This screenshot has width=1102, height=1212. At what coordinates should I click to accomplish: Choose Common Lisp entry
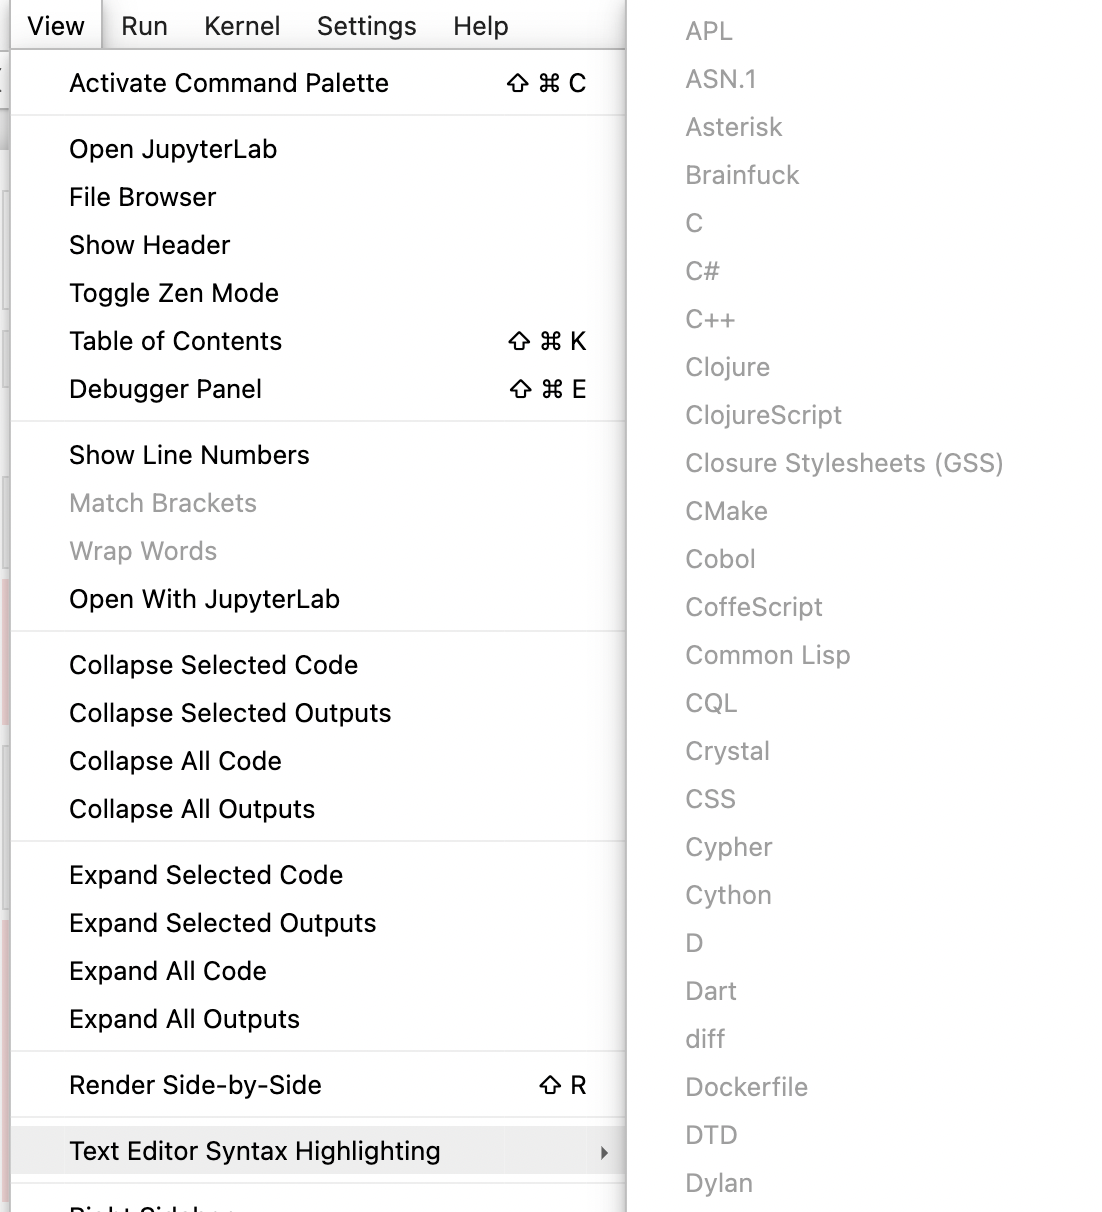(x=768, y=655)
